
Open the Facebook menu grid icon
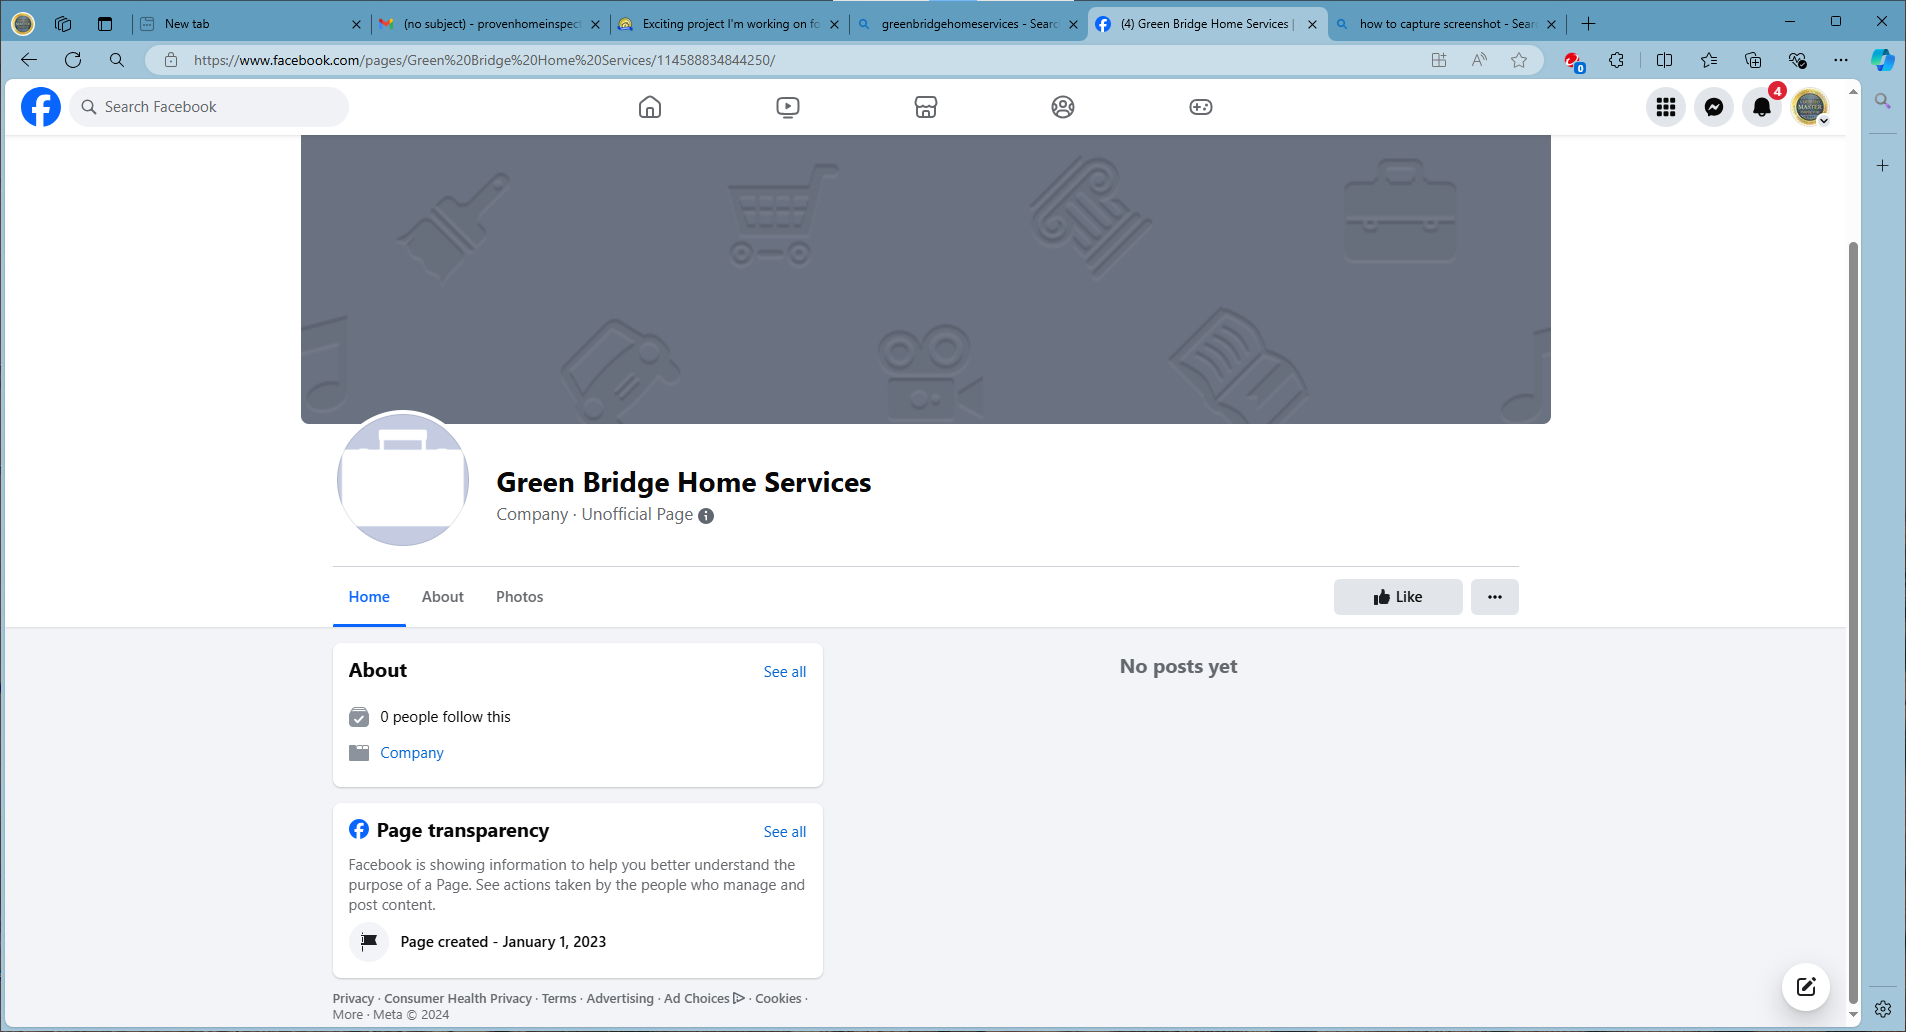click(x=1666, y=107)
